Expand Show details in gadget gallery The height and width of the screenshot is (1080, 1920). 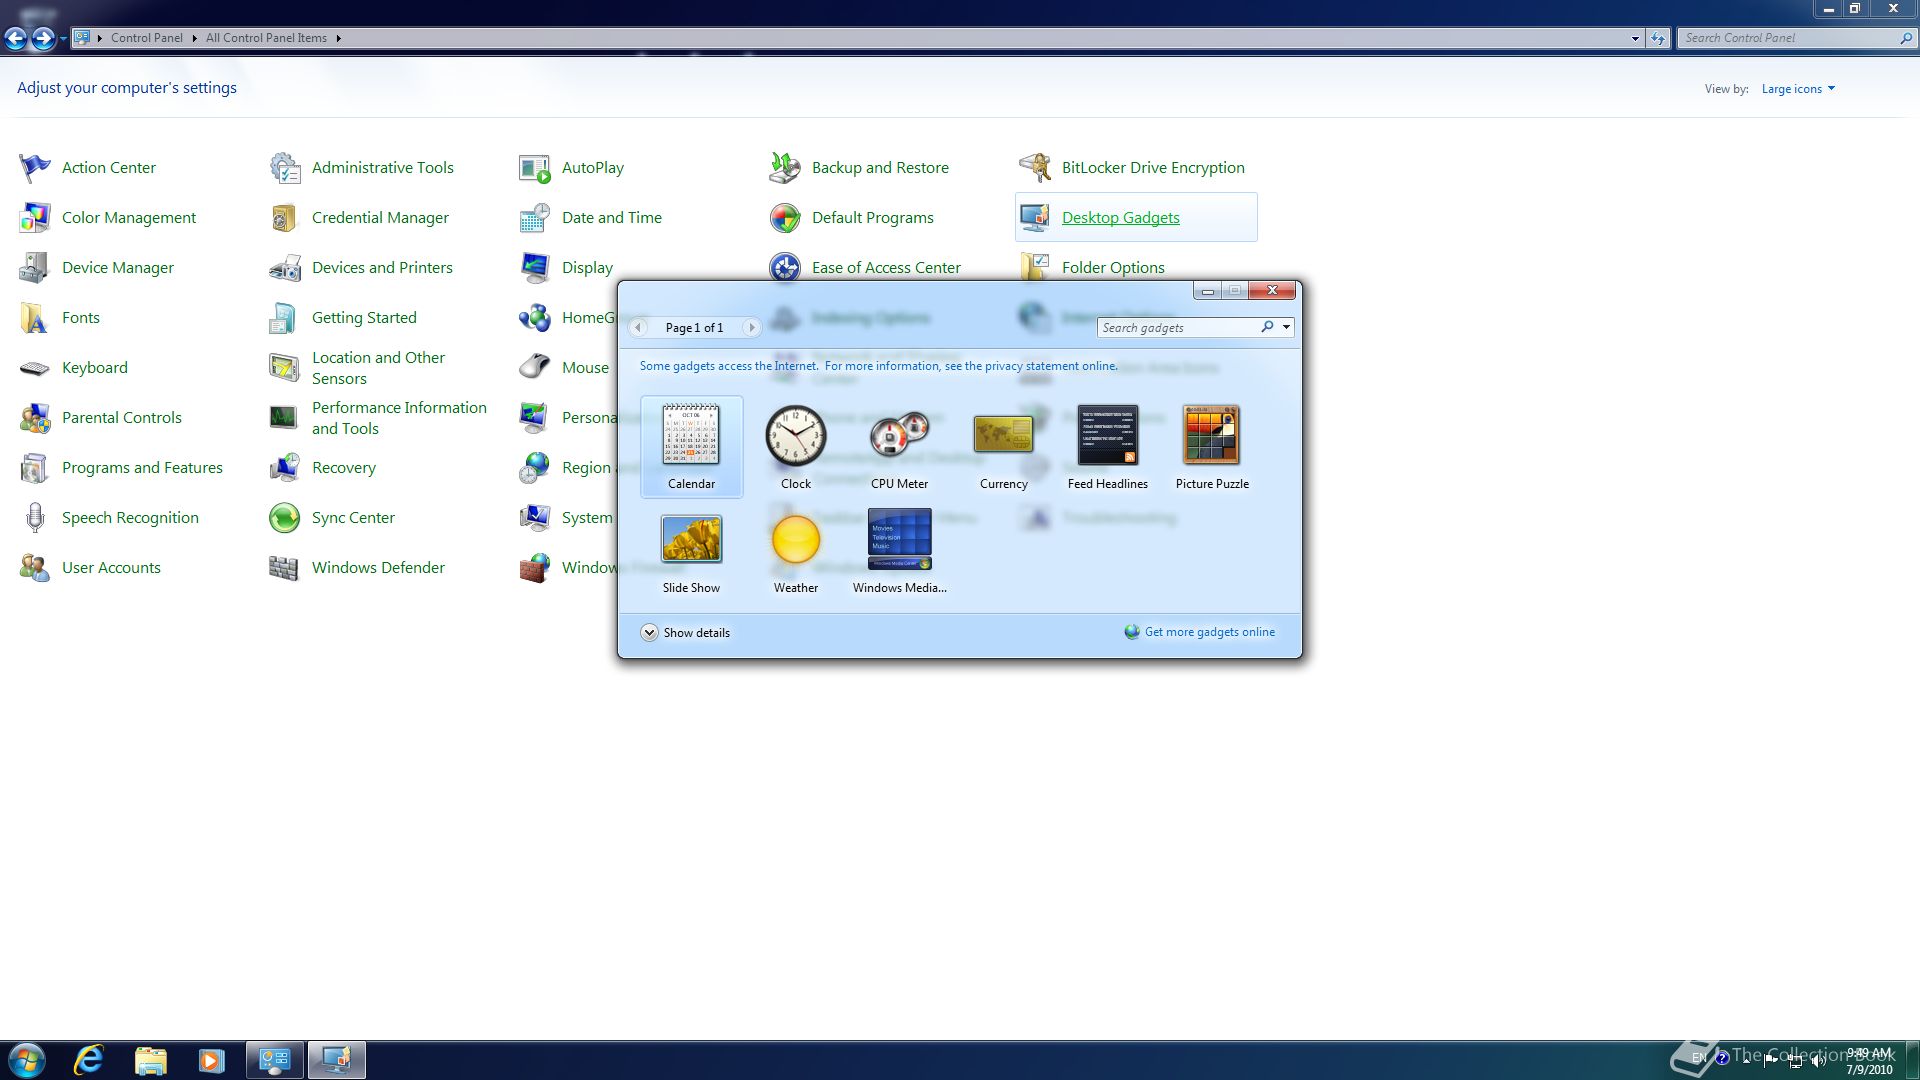pos(686,632)
